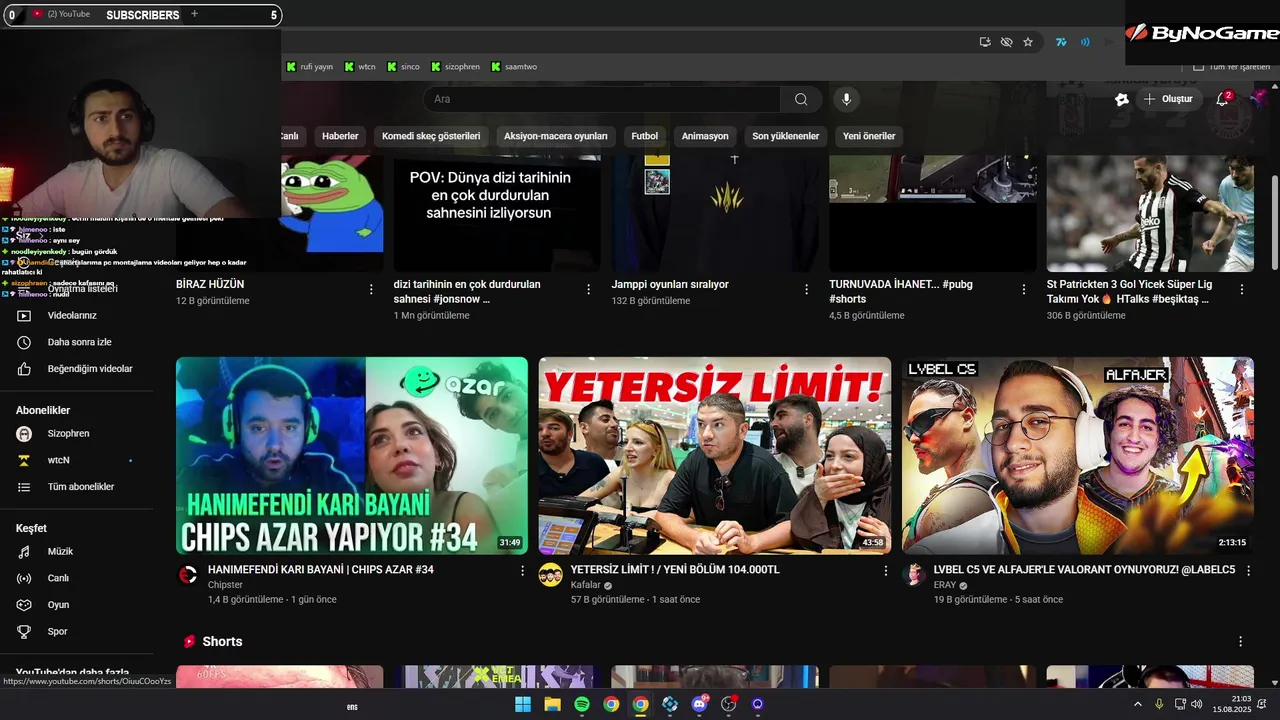The width and height of the screenshot is (1280, 720).
Task: Open options menu for BİRAZ HÜZÜN short
Action: pyautogui.click(x=371, y=289)
